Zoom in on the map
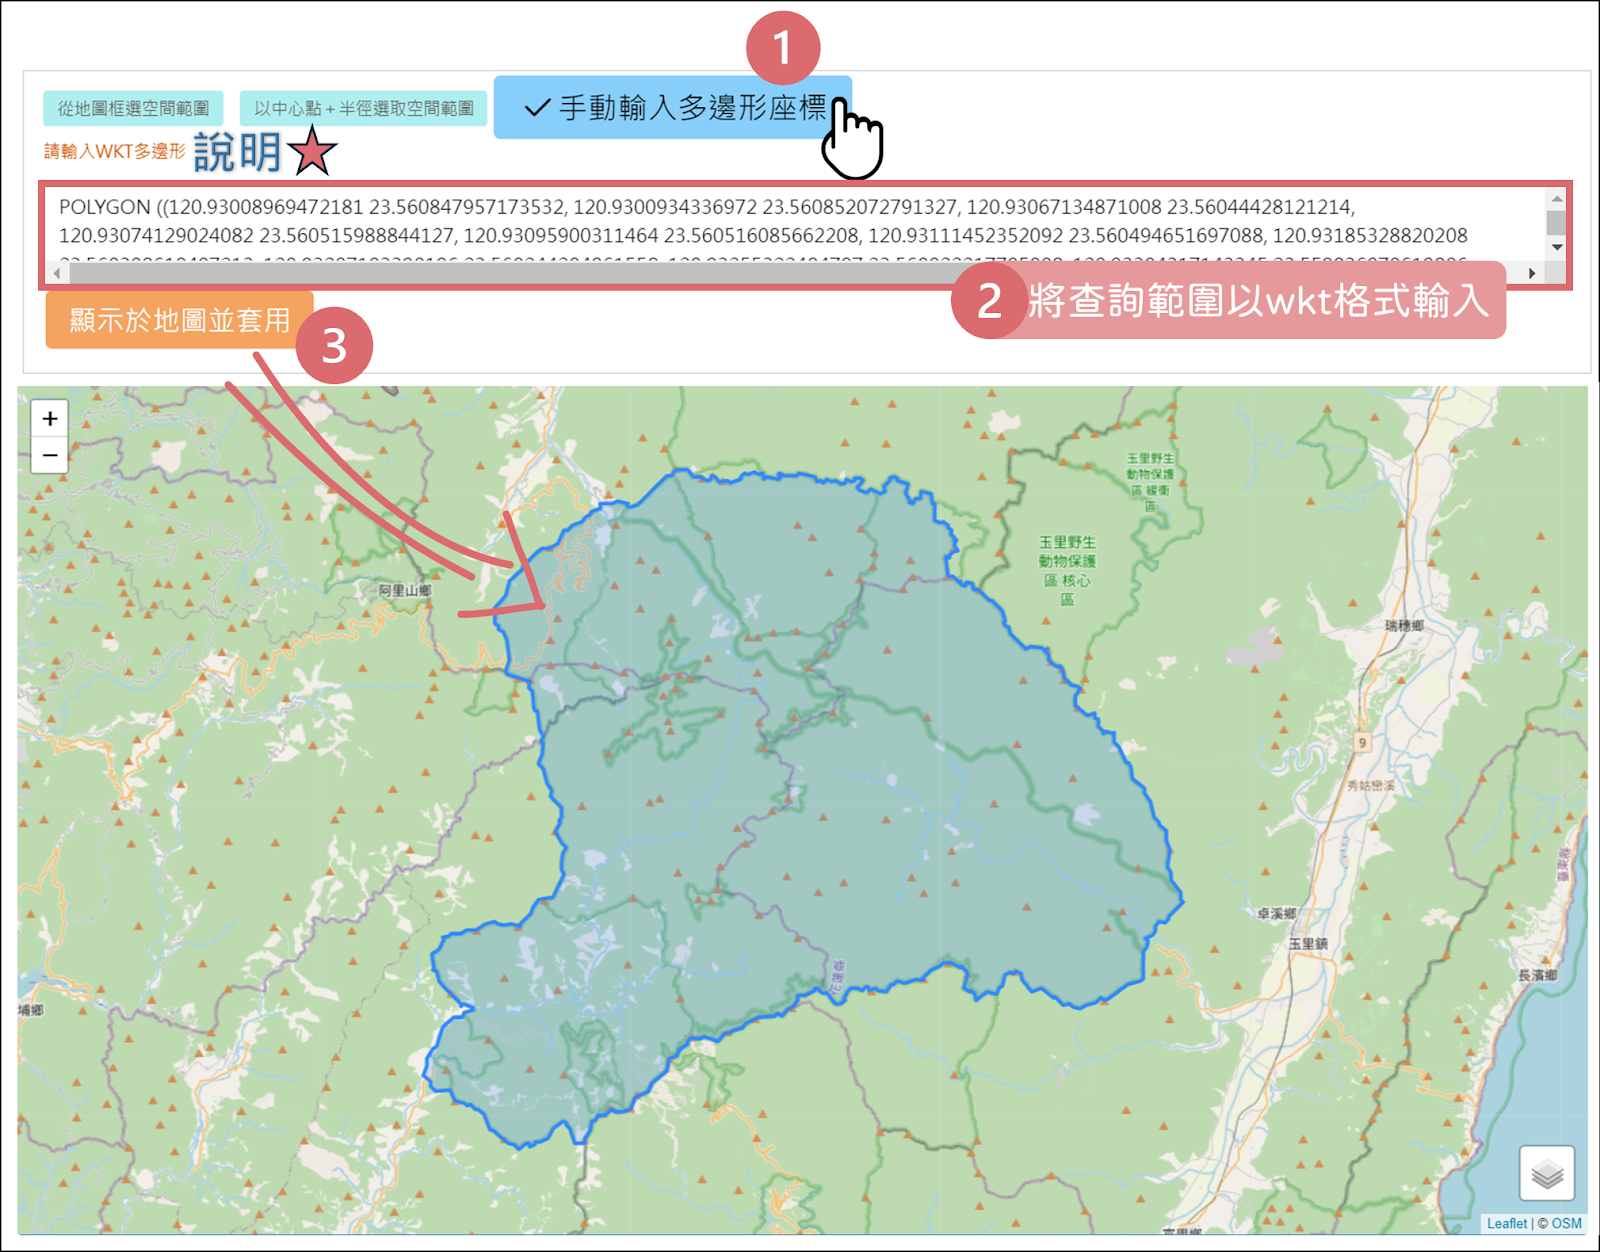The image size is (1600, 1252). 50,419
